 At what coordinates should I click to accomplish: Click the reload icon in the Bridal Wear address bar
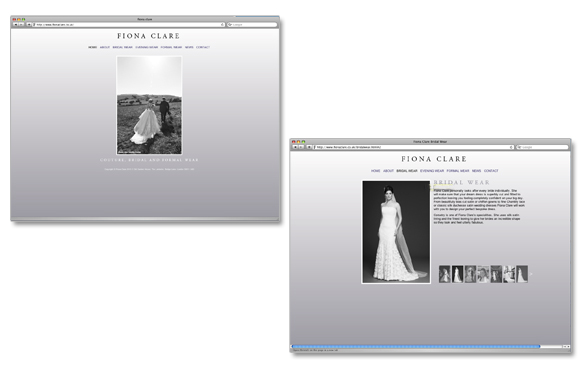click(x=511, y=147)
